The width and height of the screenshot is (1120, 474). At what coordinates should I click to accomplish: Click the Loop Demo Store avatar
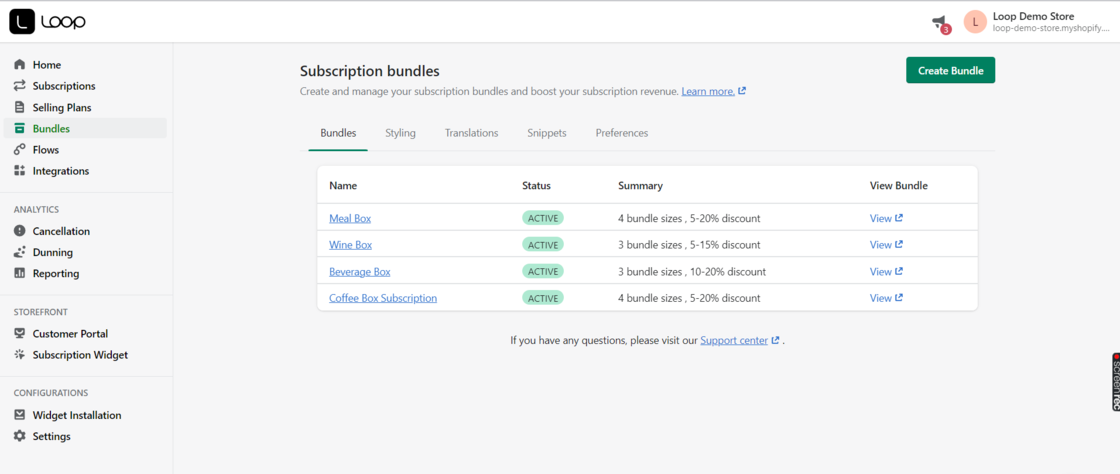pyautogui.click(x=975, y=22)
